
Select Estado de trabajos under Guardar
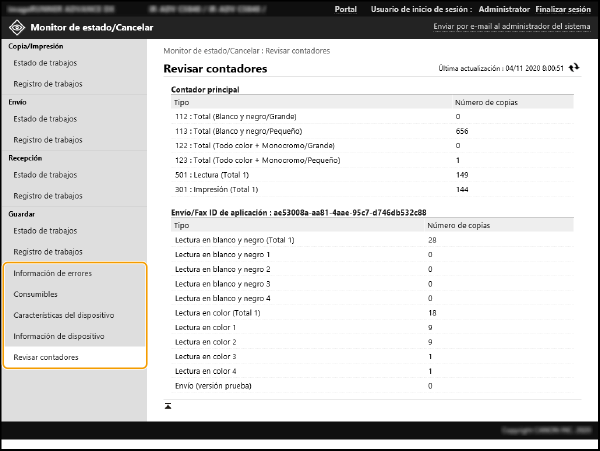pyautogui.click(x=44, y=231)
